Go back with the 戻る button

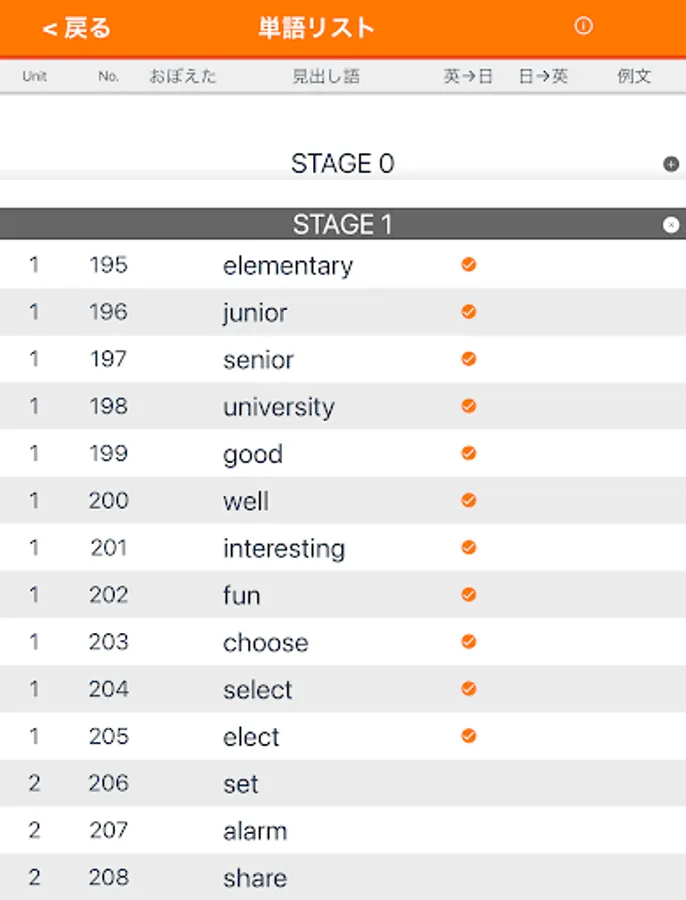pyautogui.click(x=77, y=28)
